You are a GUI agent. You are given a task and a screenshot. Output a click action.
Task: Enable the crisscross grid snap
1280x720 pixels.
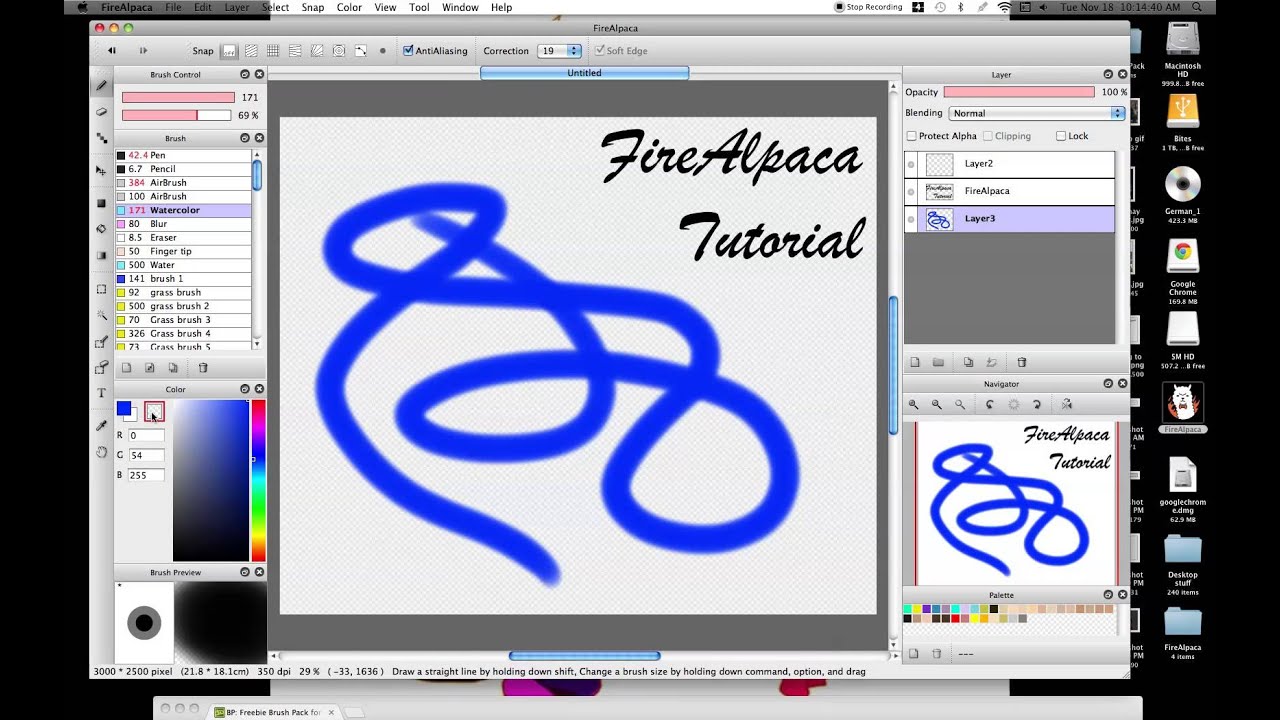click(273, 50)
